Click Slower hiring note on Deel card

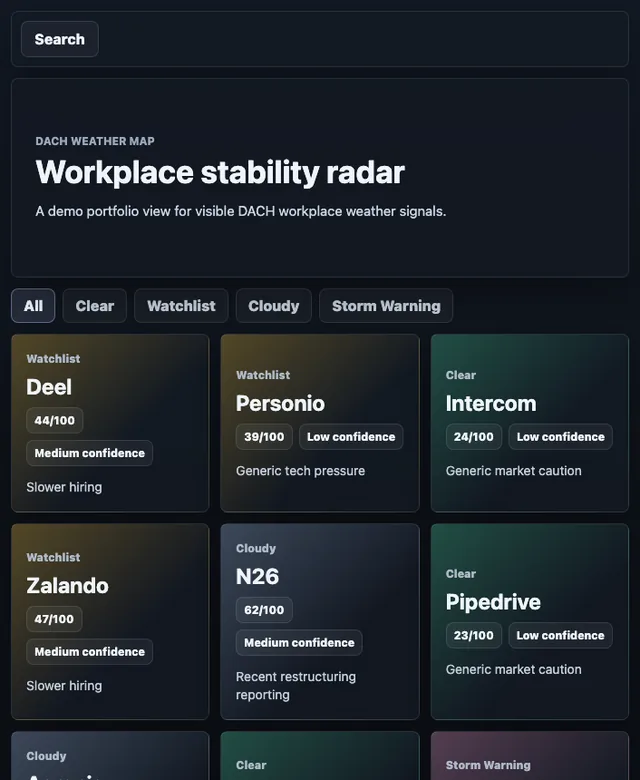click(x=64, y=487)
